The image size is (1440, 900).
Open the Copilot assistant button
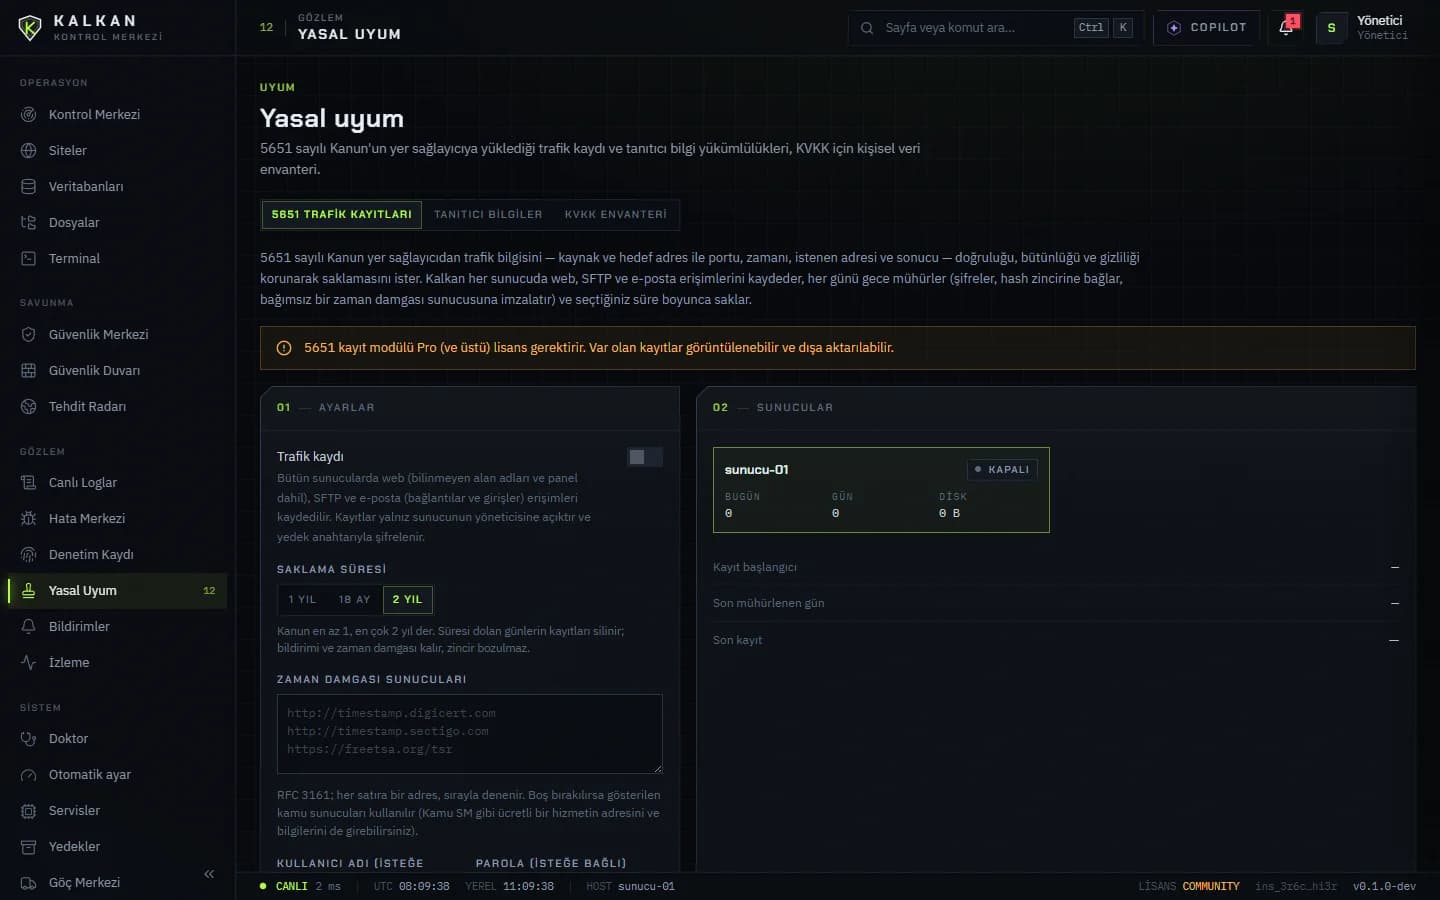[1207, 27]
